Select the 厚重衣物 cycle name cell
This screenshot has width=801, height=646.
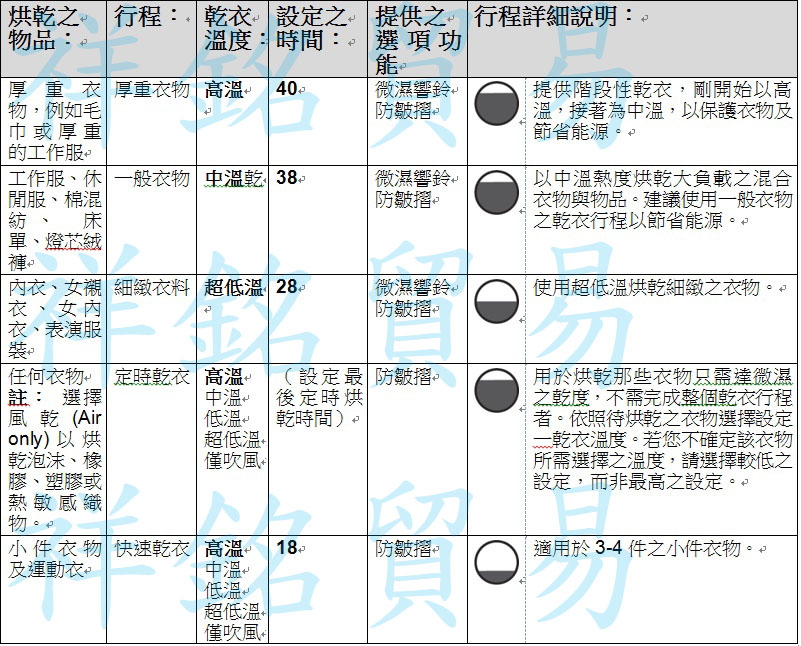coord(151,90)
